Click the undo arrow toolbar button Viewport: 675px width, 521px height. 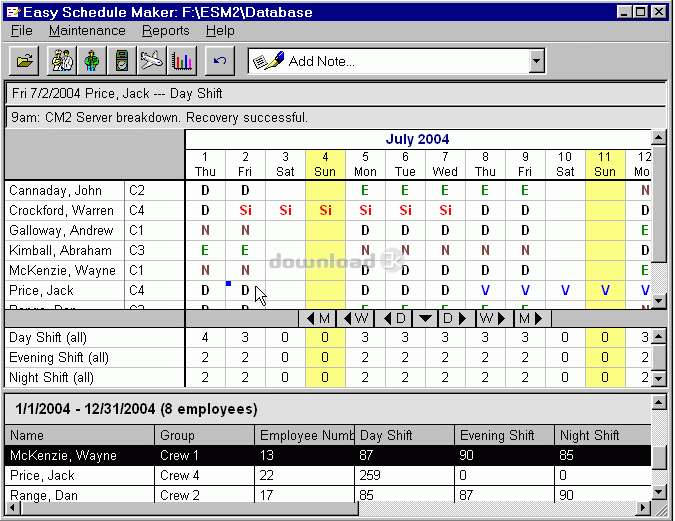coord(220,61)
